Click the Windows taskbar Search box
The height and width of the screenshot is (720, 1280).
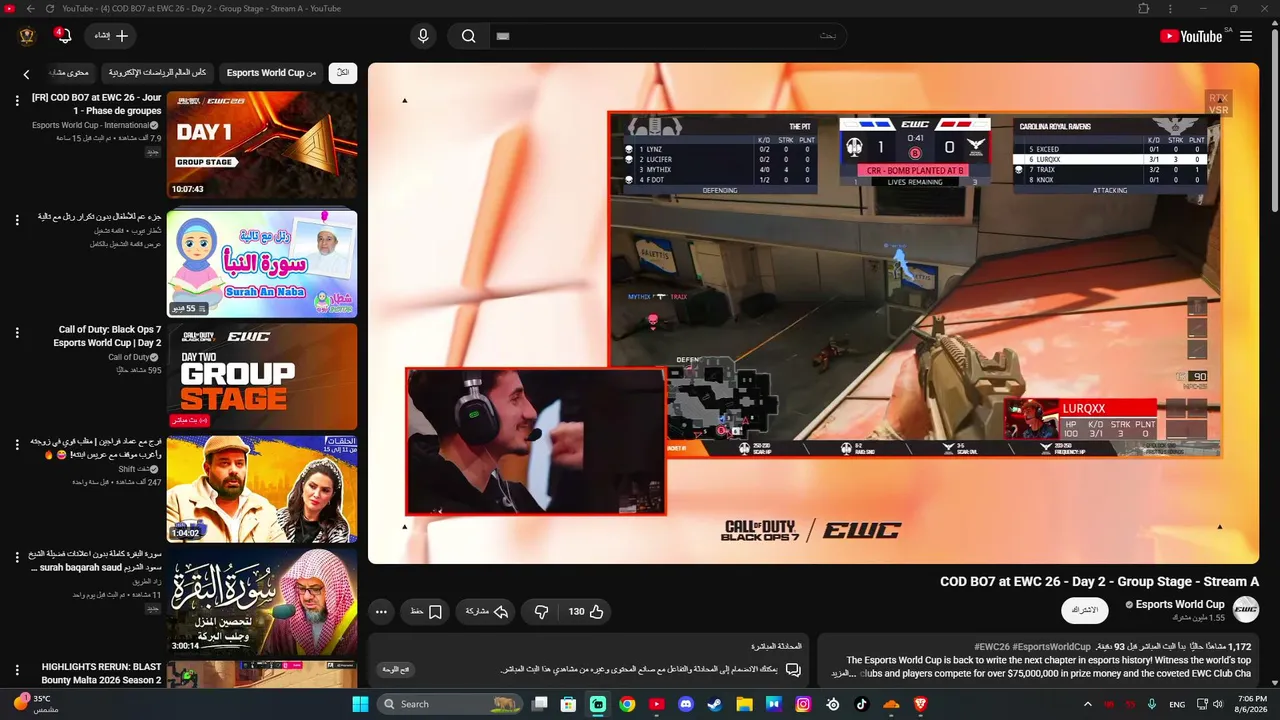452,704
